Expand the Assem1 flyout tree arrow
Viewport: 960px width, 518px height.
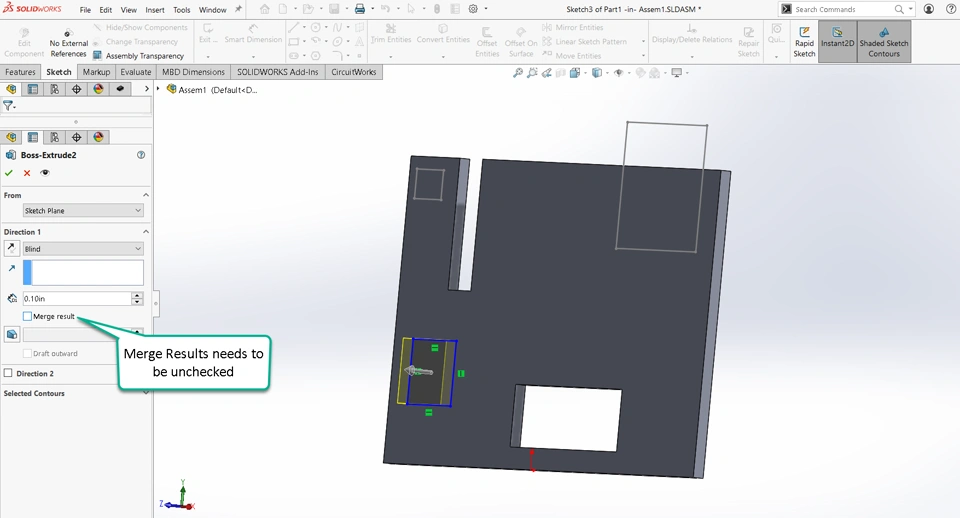pyautogui.click(x=158, y=89)
